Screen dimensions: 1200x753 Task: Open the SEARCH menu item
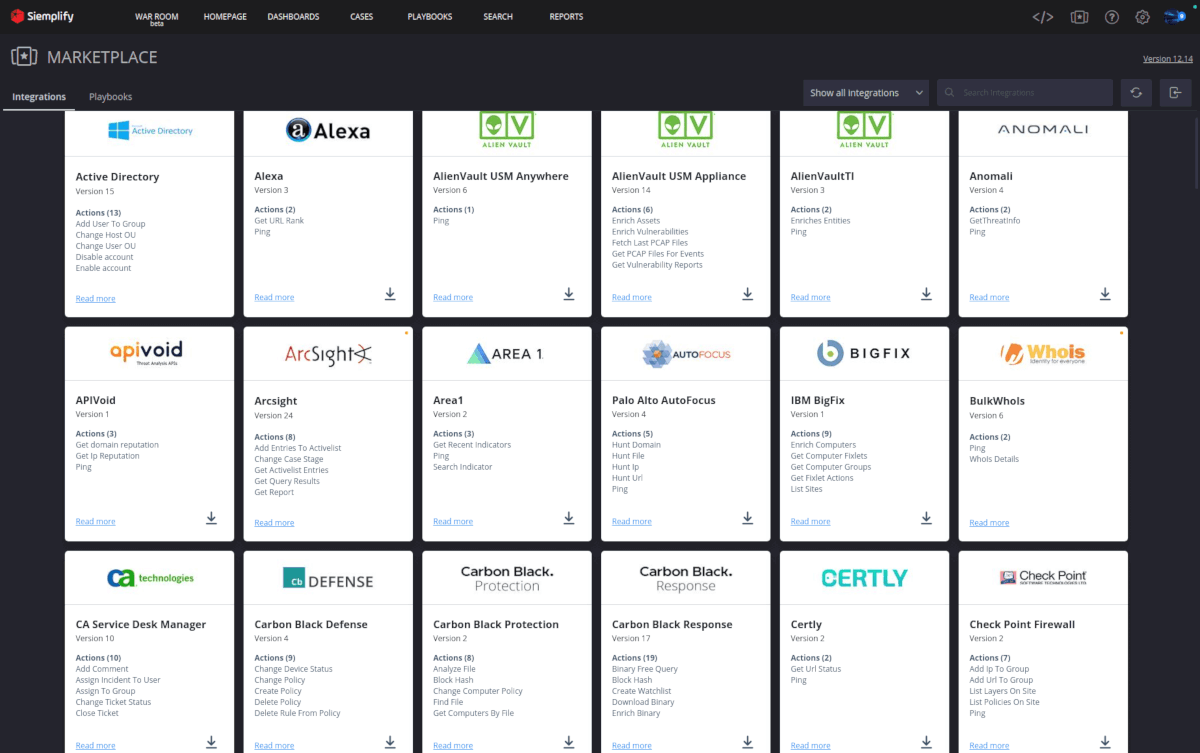[498, 17]
